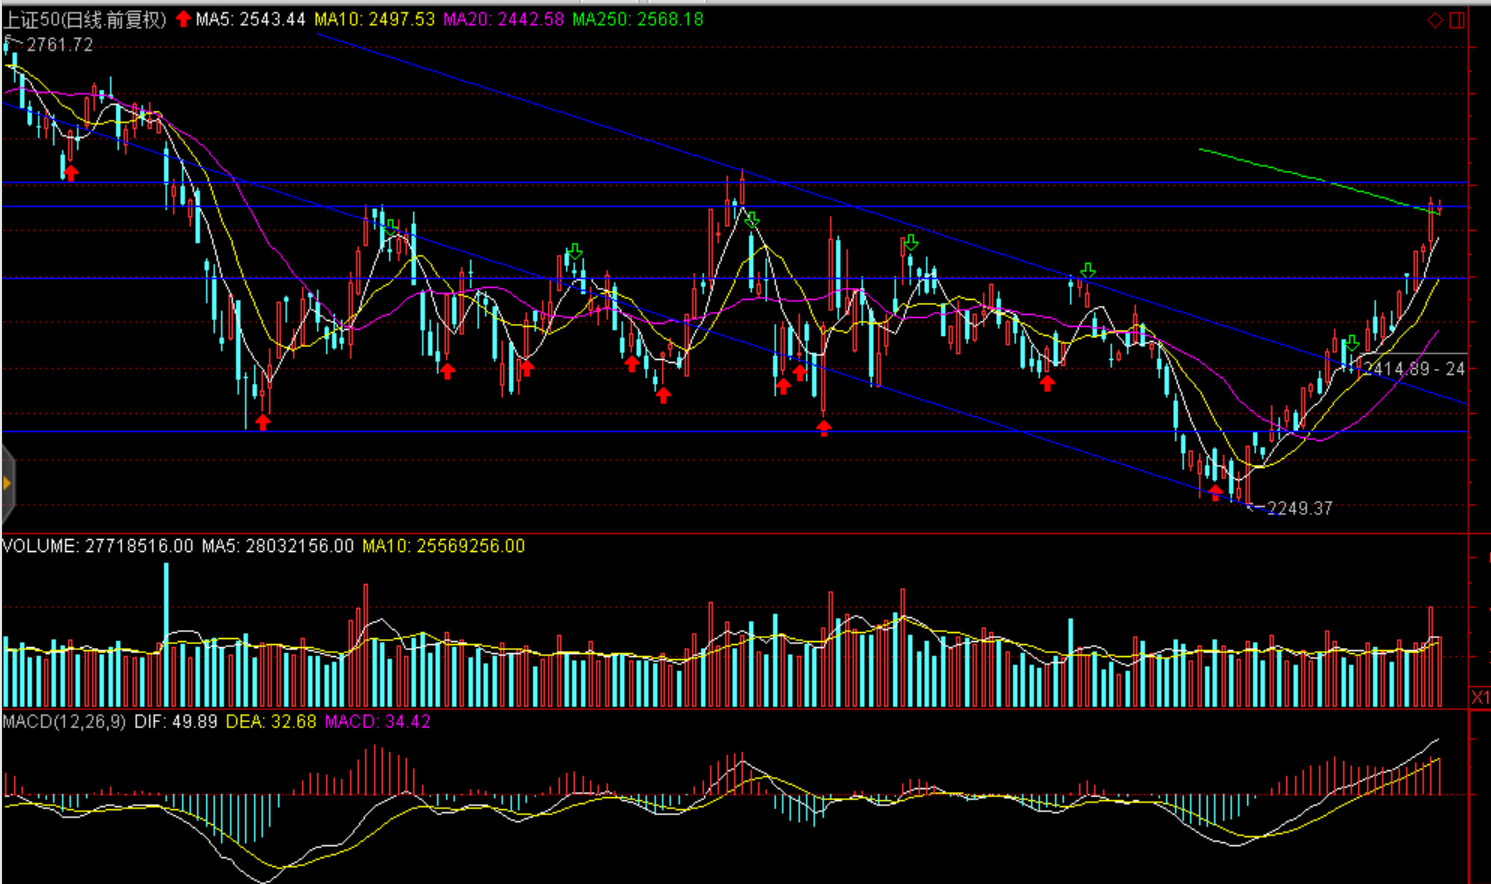The height and width of the screenshot is (884, 1491).
Task: Select the MA10 indicator label in header
Action: [x=374, y=19]
